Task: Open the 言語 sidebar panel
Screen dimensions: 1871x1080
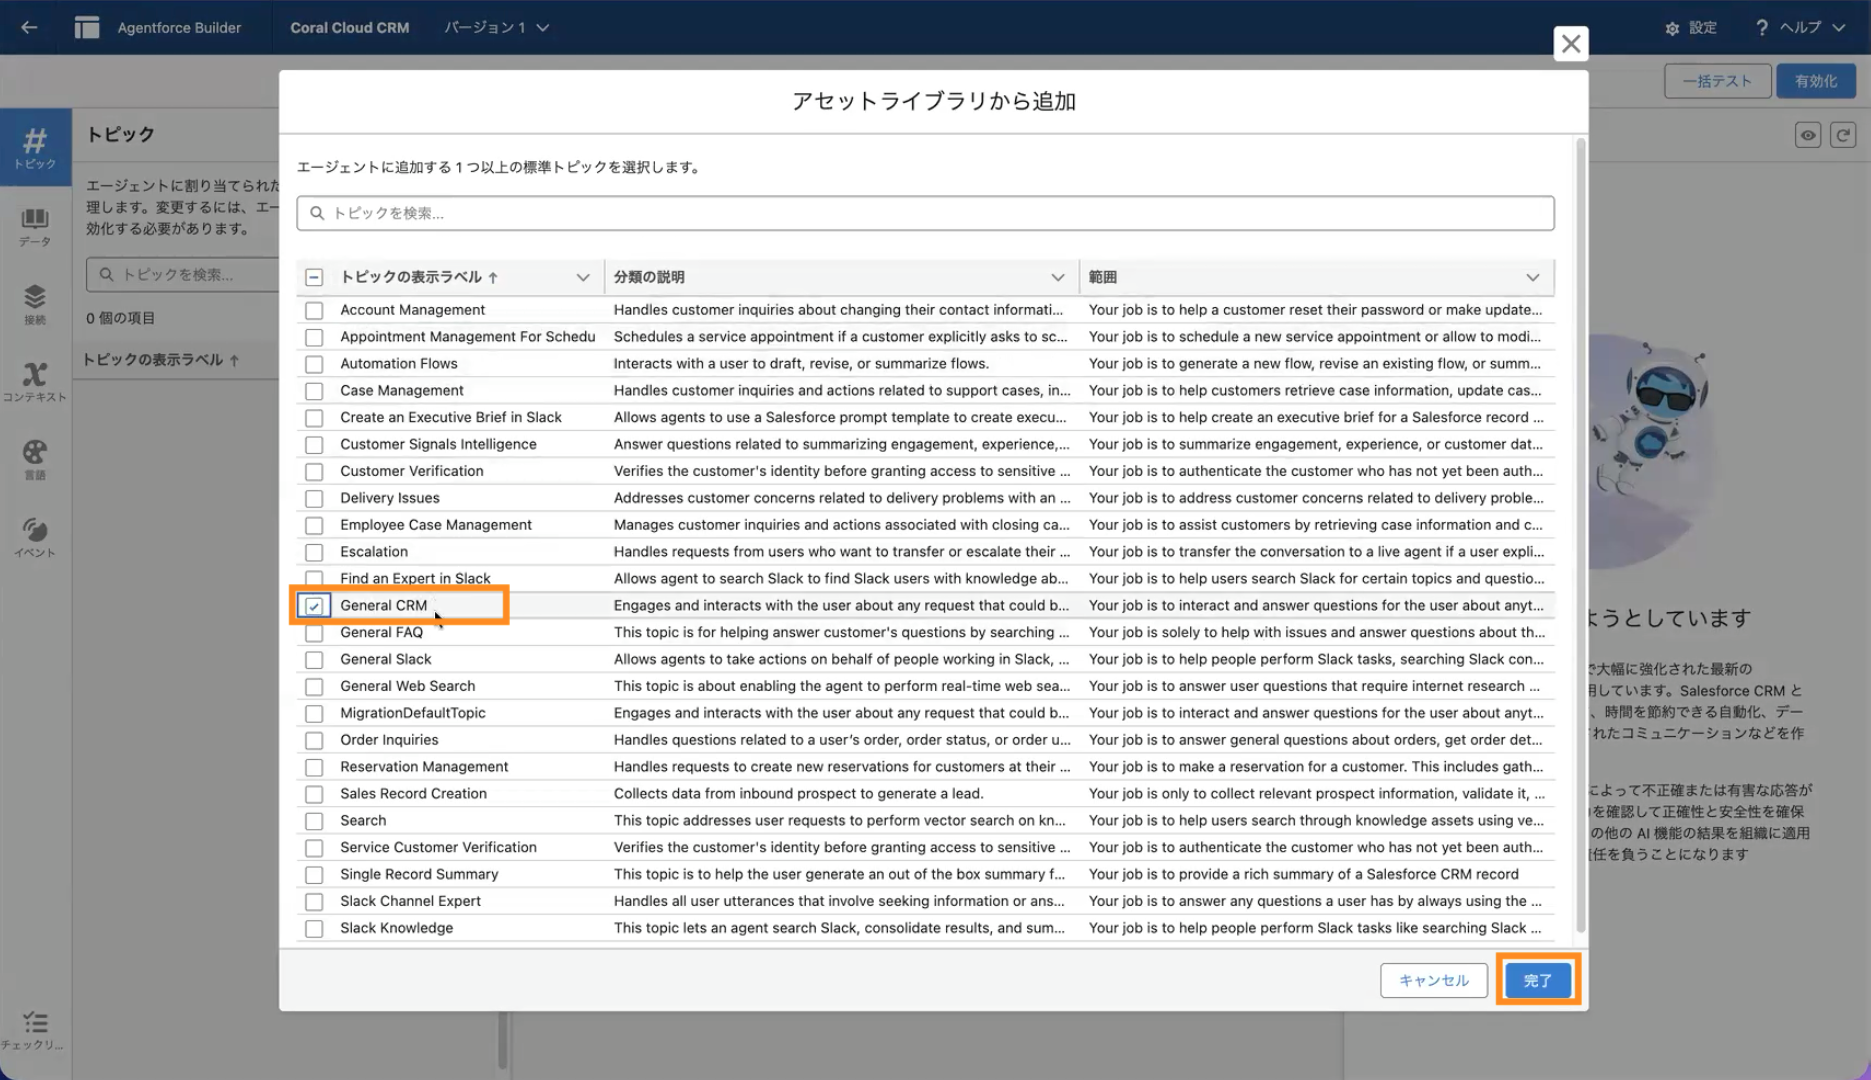Action: pyautogui.click(x=35, y=460)
